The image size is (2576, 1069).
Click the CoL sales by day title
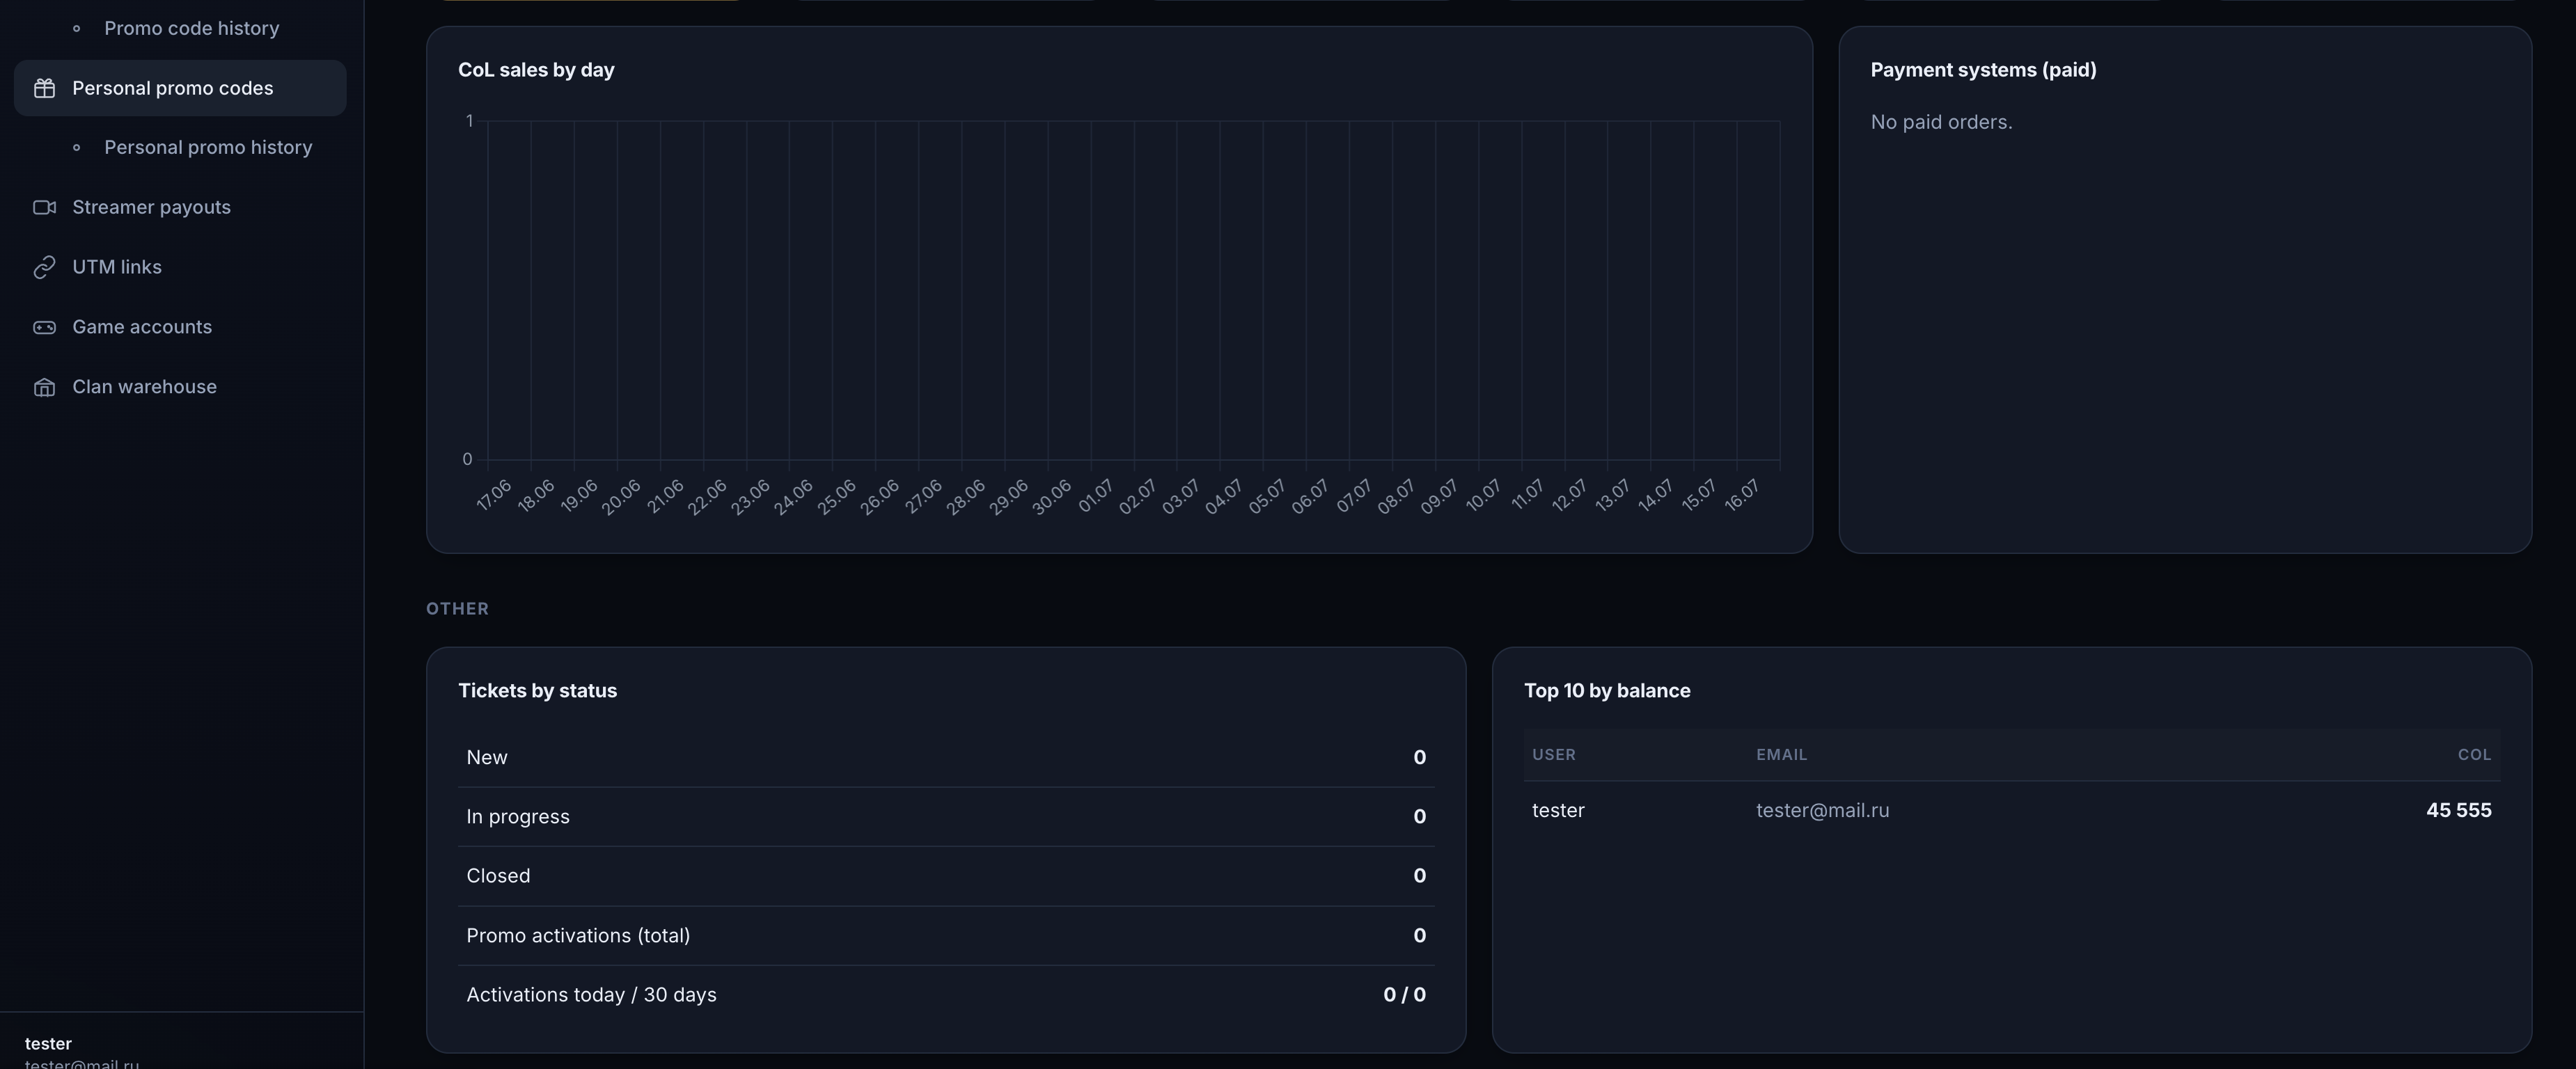click(536, 70)
